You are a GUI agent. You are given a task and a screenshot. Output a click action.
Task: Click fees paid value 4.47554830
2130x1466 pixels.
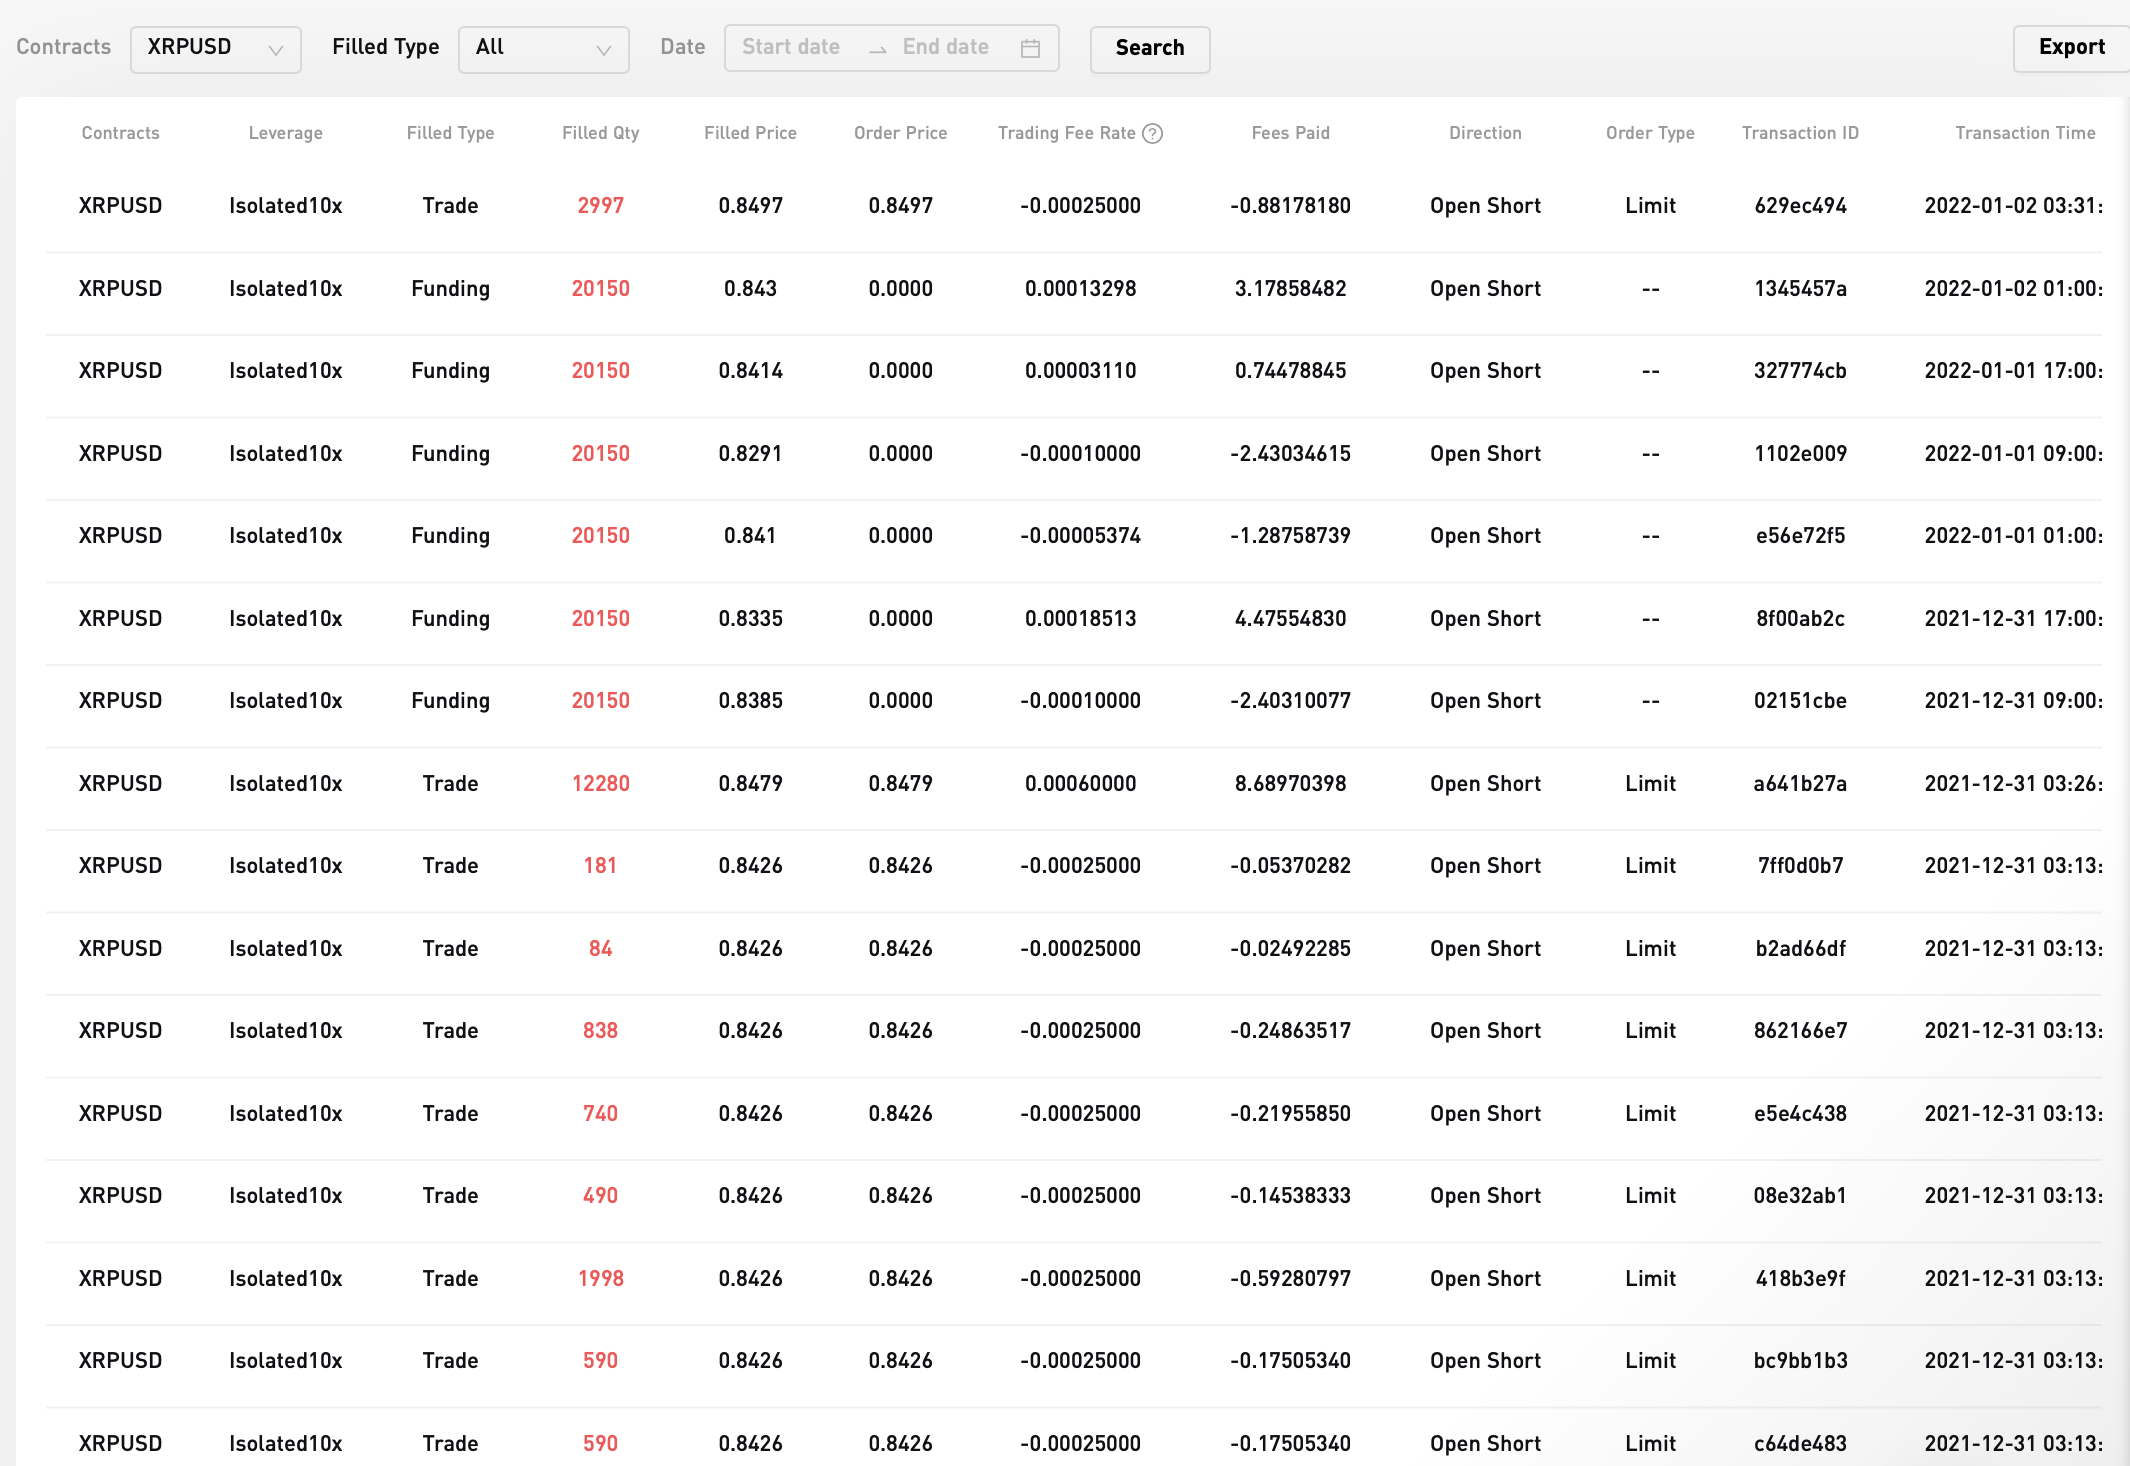1290,619
